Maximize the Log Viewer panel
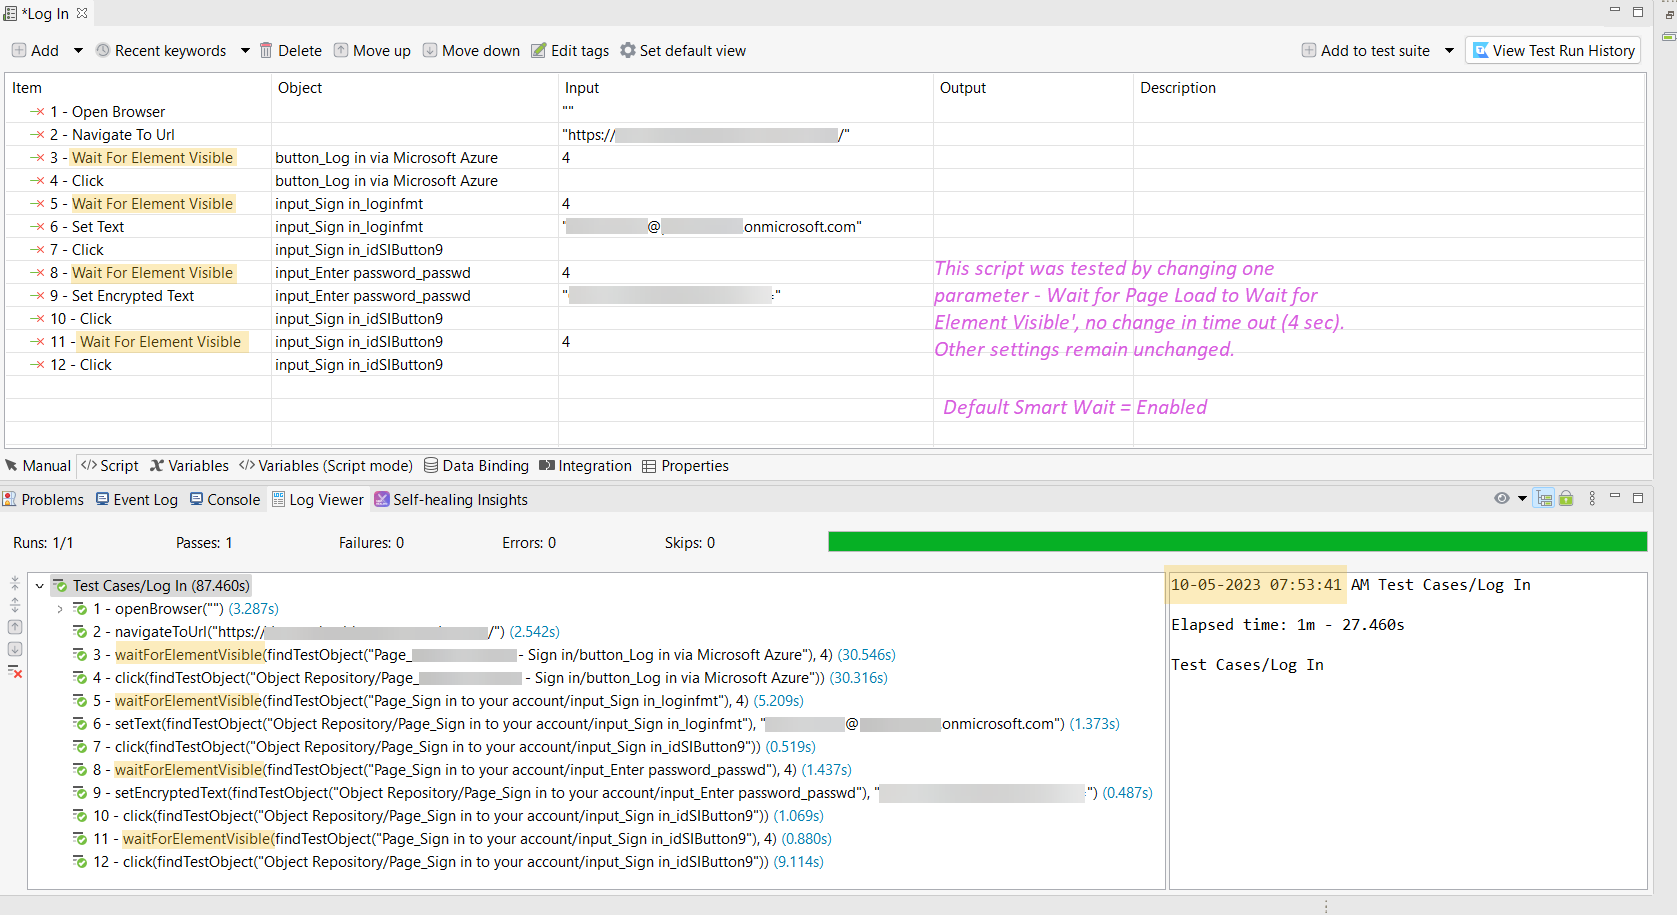The width and height of the screenshot is (1677, 915). pos(1638,497)
